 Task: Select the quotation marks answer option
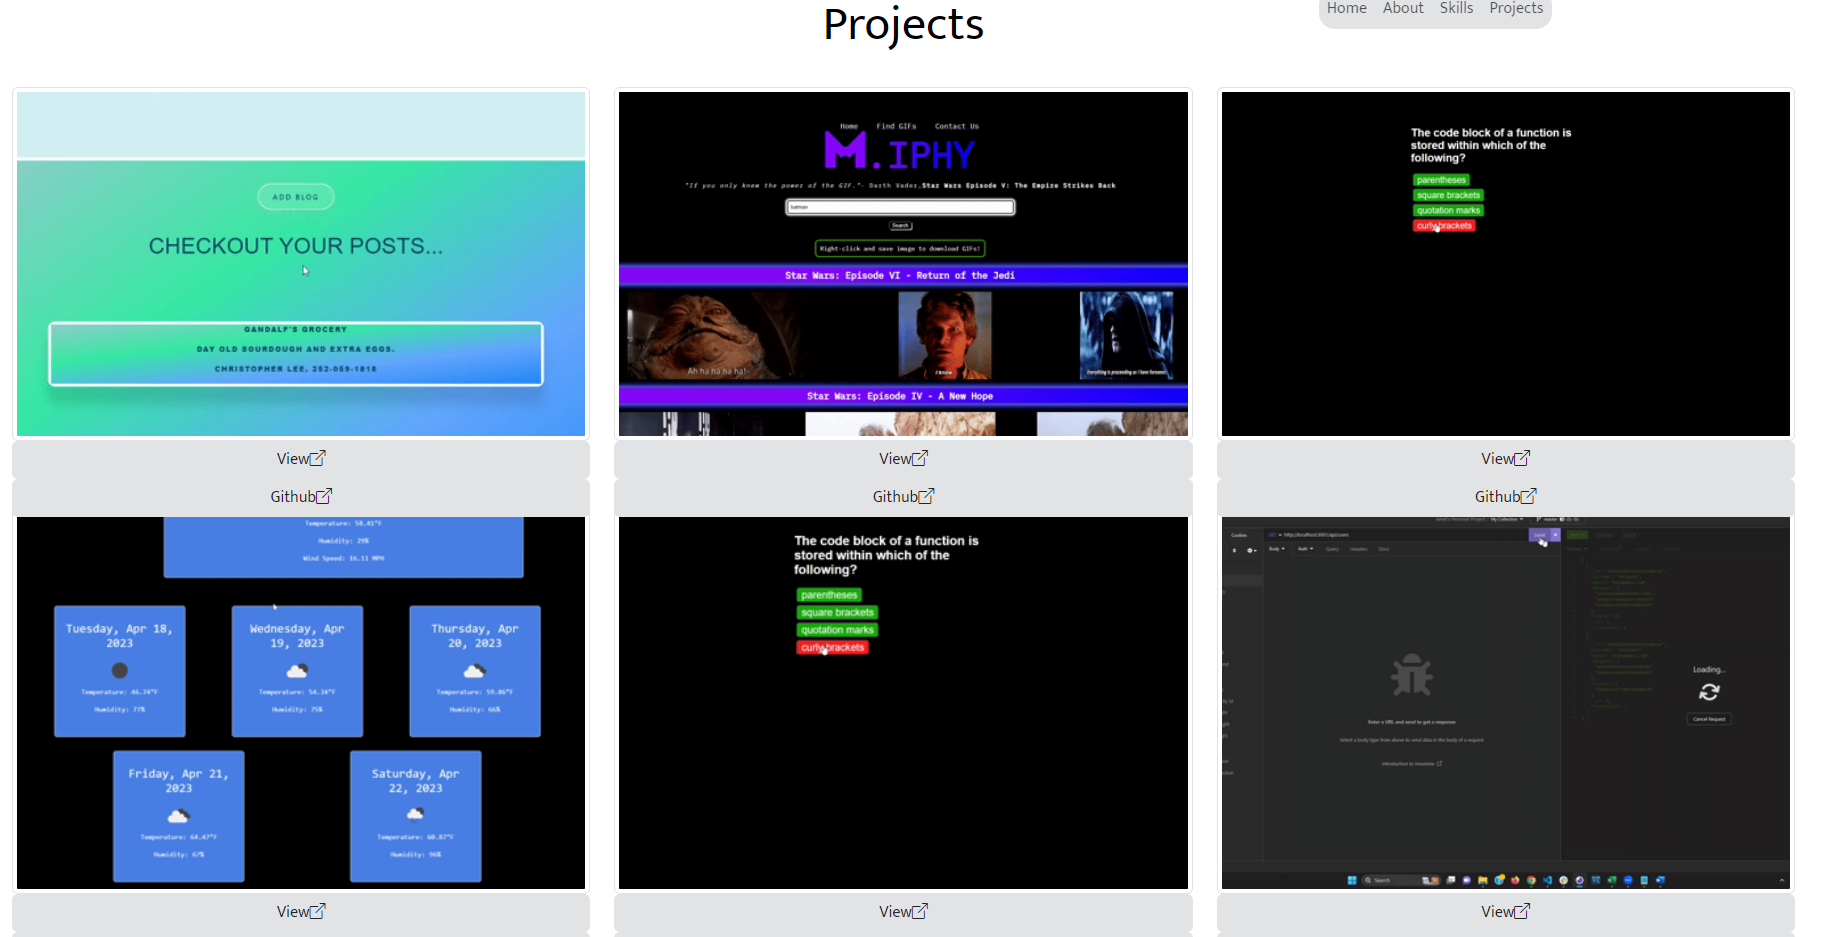pos(836,629)
